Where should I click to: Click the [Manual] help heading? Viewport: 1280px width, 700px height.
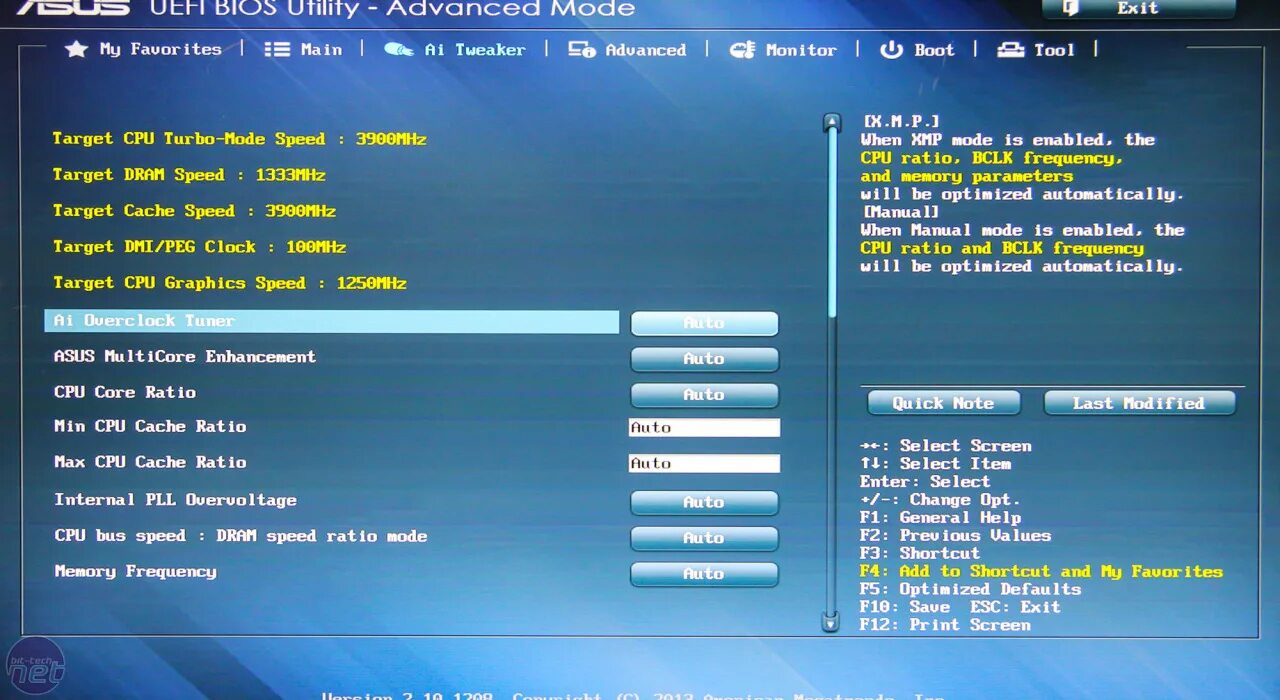tap(901, 212)
